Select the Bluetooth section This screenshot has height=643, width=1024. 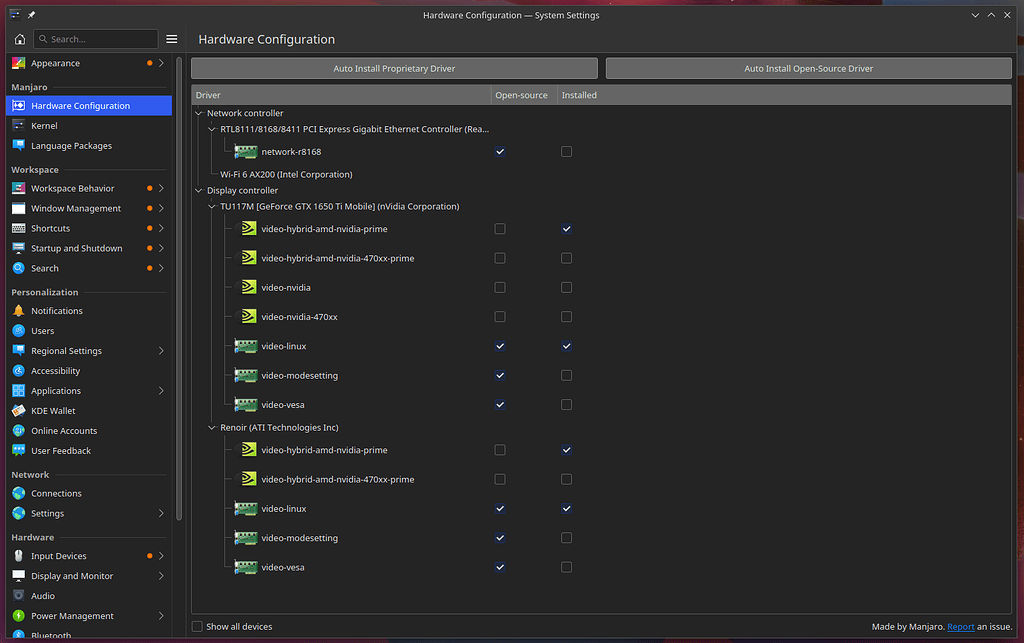(50, 634)
